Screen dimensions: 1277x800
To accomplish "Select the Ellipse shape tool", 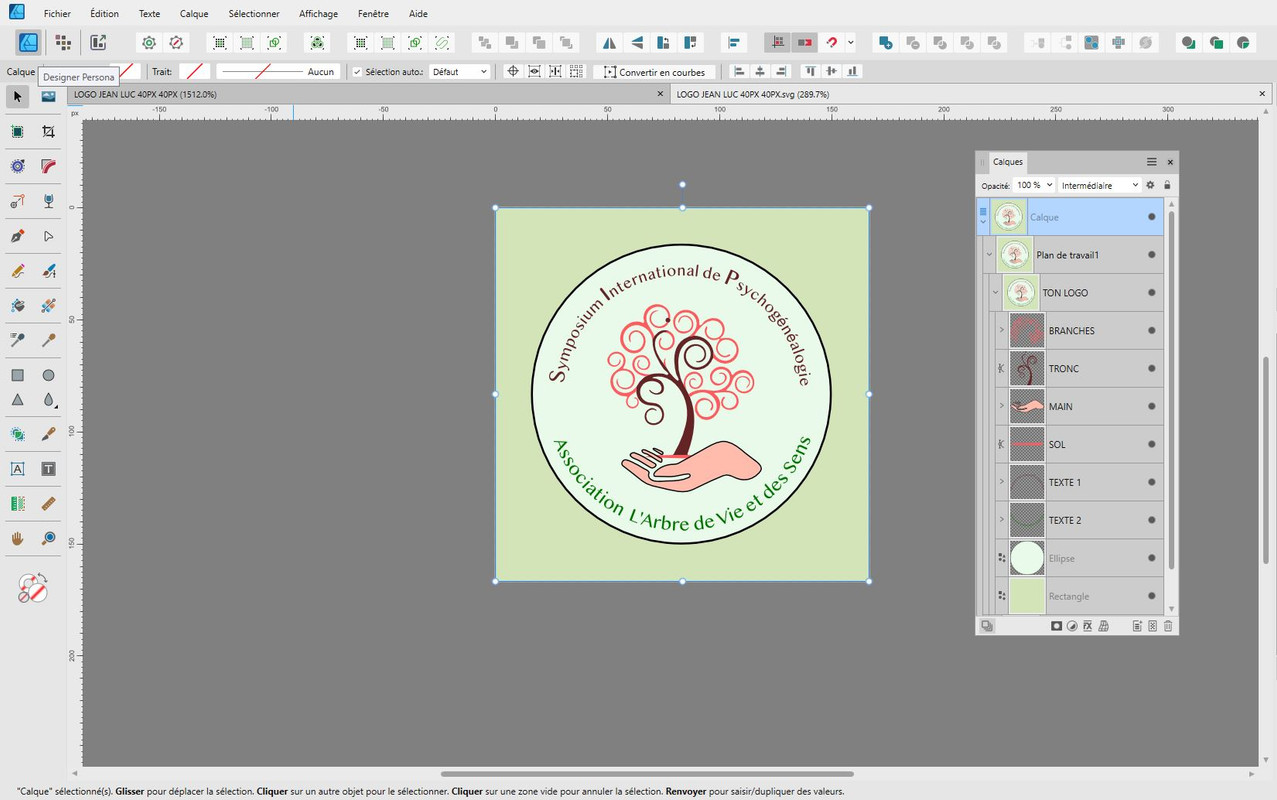I will click(48, 375).
